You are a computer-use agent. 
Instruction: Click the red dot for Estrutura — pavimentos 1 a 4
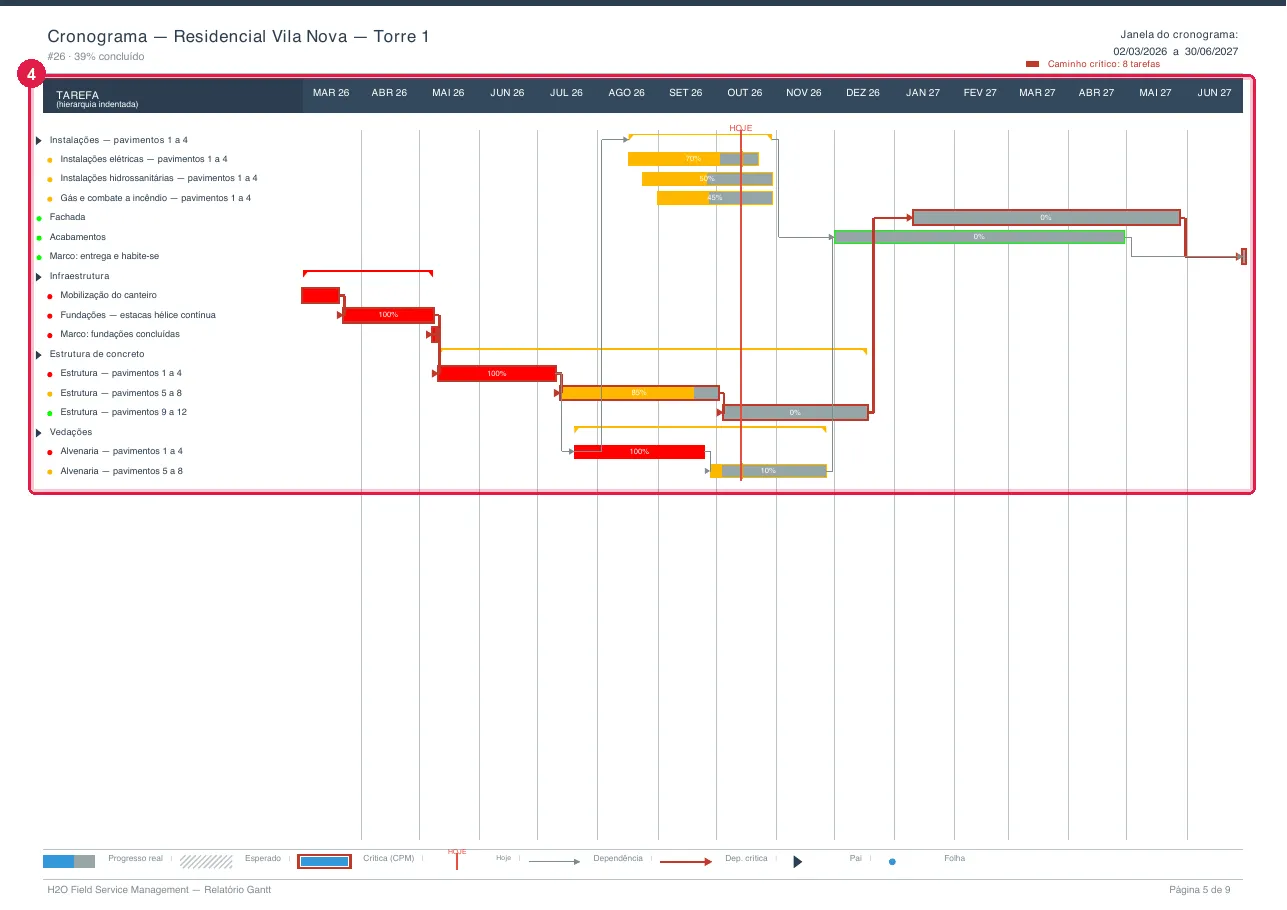(x=50, y=374)
